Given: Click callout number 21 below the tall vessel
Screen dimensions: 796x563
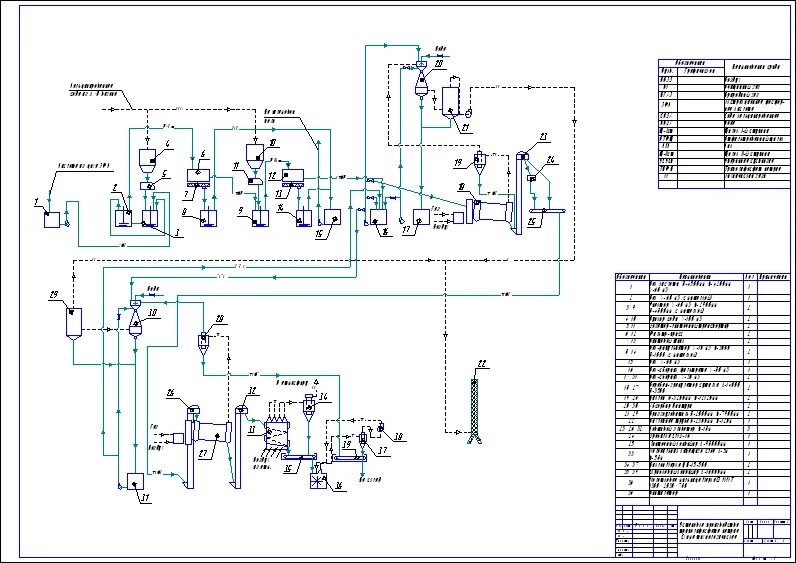Looking at the screenshot, I should [x=466, y=128].
